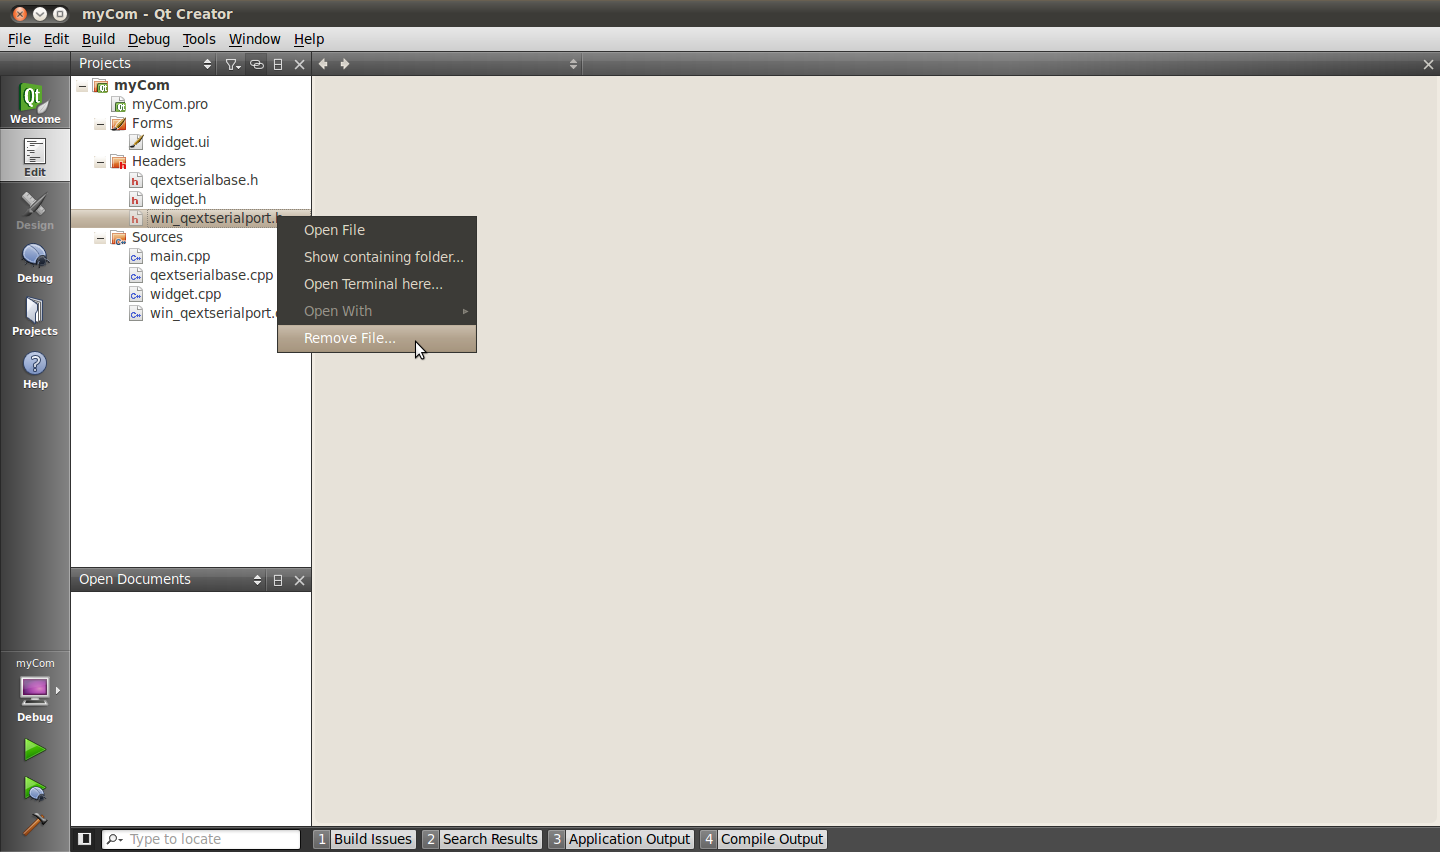
Task: Open the Edit menu
Action: [x=56, y=39]
